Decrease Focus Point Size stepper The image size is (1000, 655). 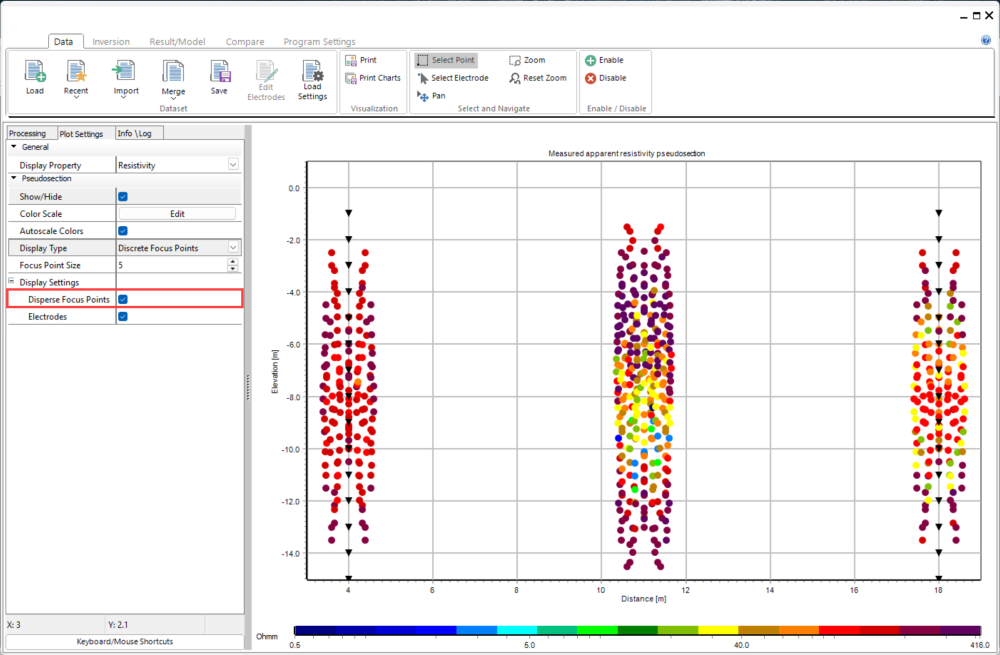233,269
